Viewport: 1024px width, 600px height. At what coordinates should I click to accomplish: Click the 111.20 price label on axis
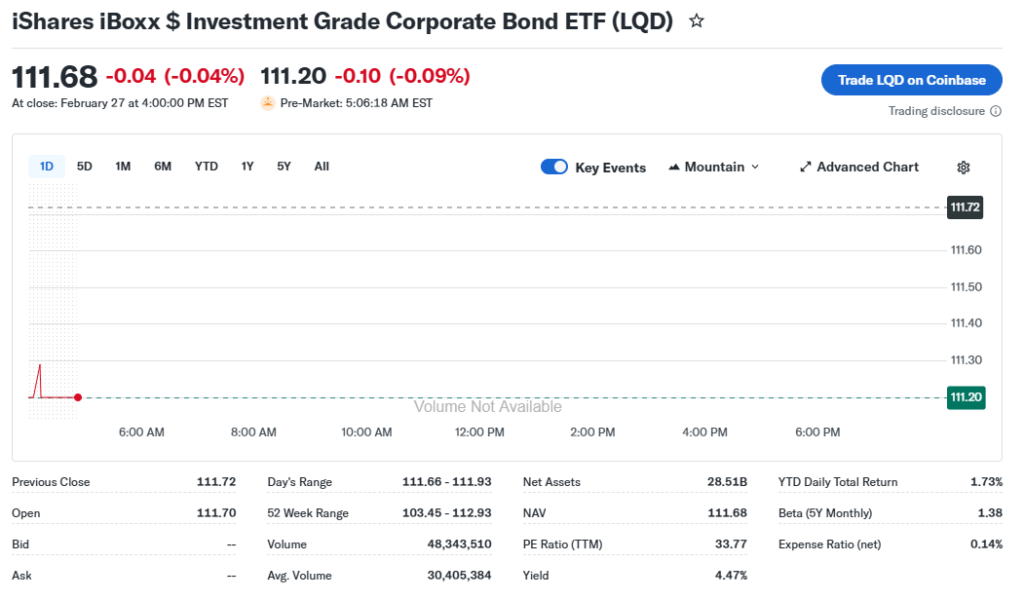[965, 398]
